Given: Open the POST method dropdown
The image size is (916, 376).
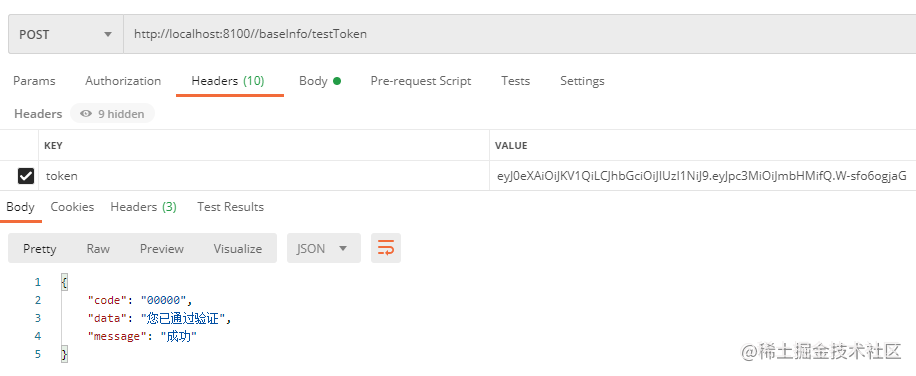Looking at the screenshot, I should point(65,34).
